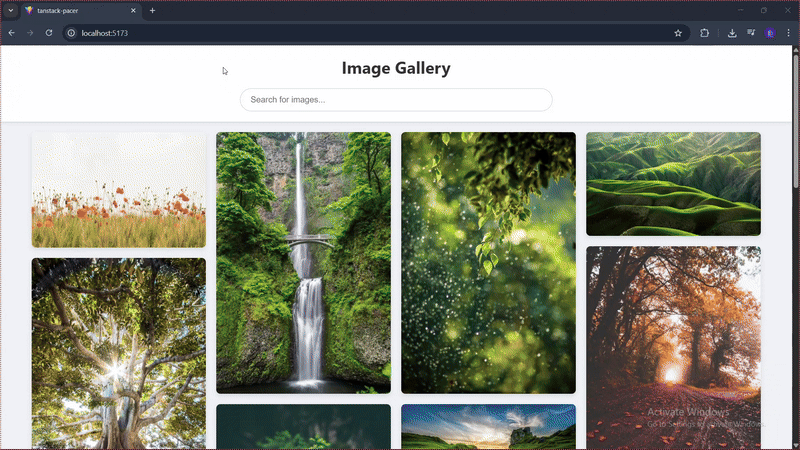Open the media controls icon
The image size is (800, 450).
(x=751, y=33)
